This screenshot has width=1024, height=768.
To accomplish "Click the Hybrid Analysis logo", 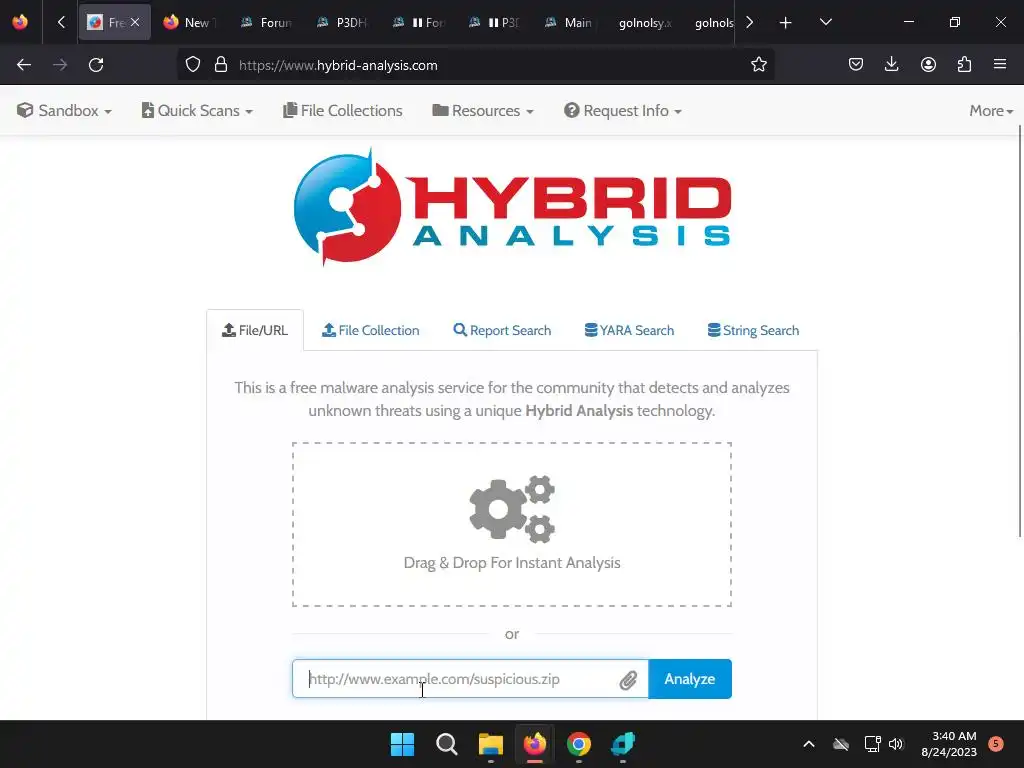I will point(512,207).
